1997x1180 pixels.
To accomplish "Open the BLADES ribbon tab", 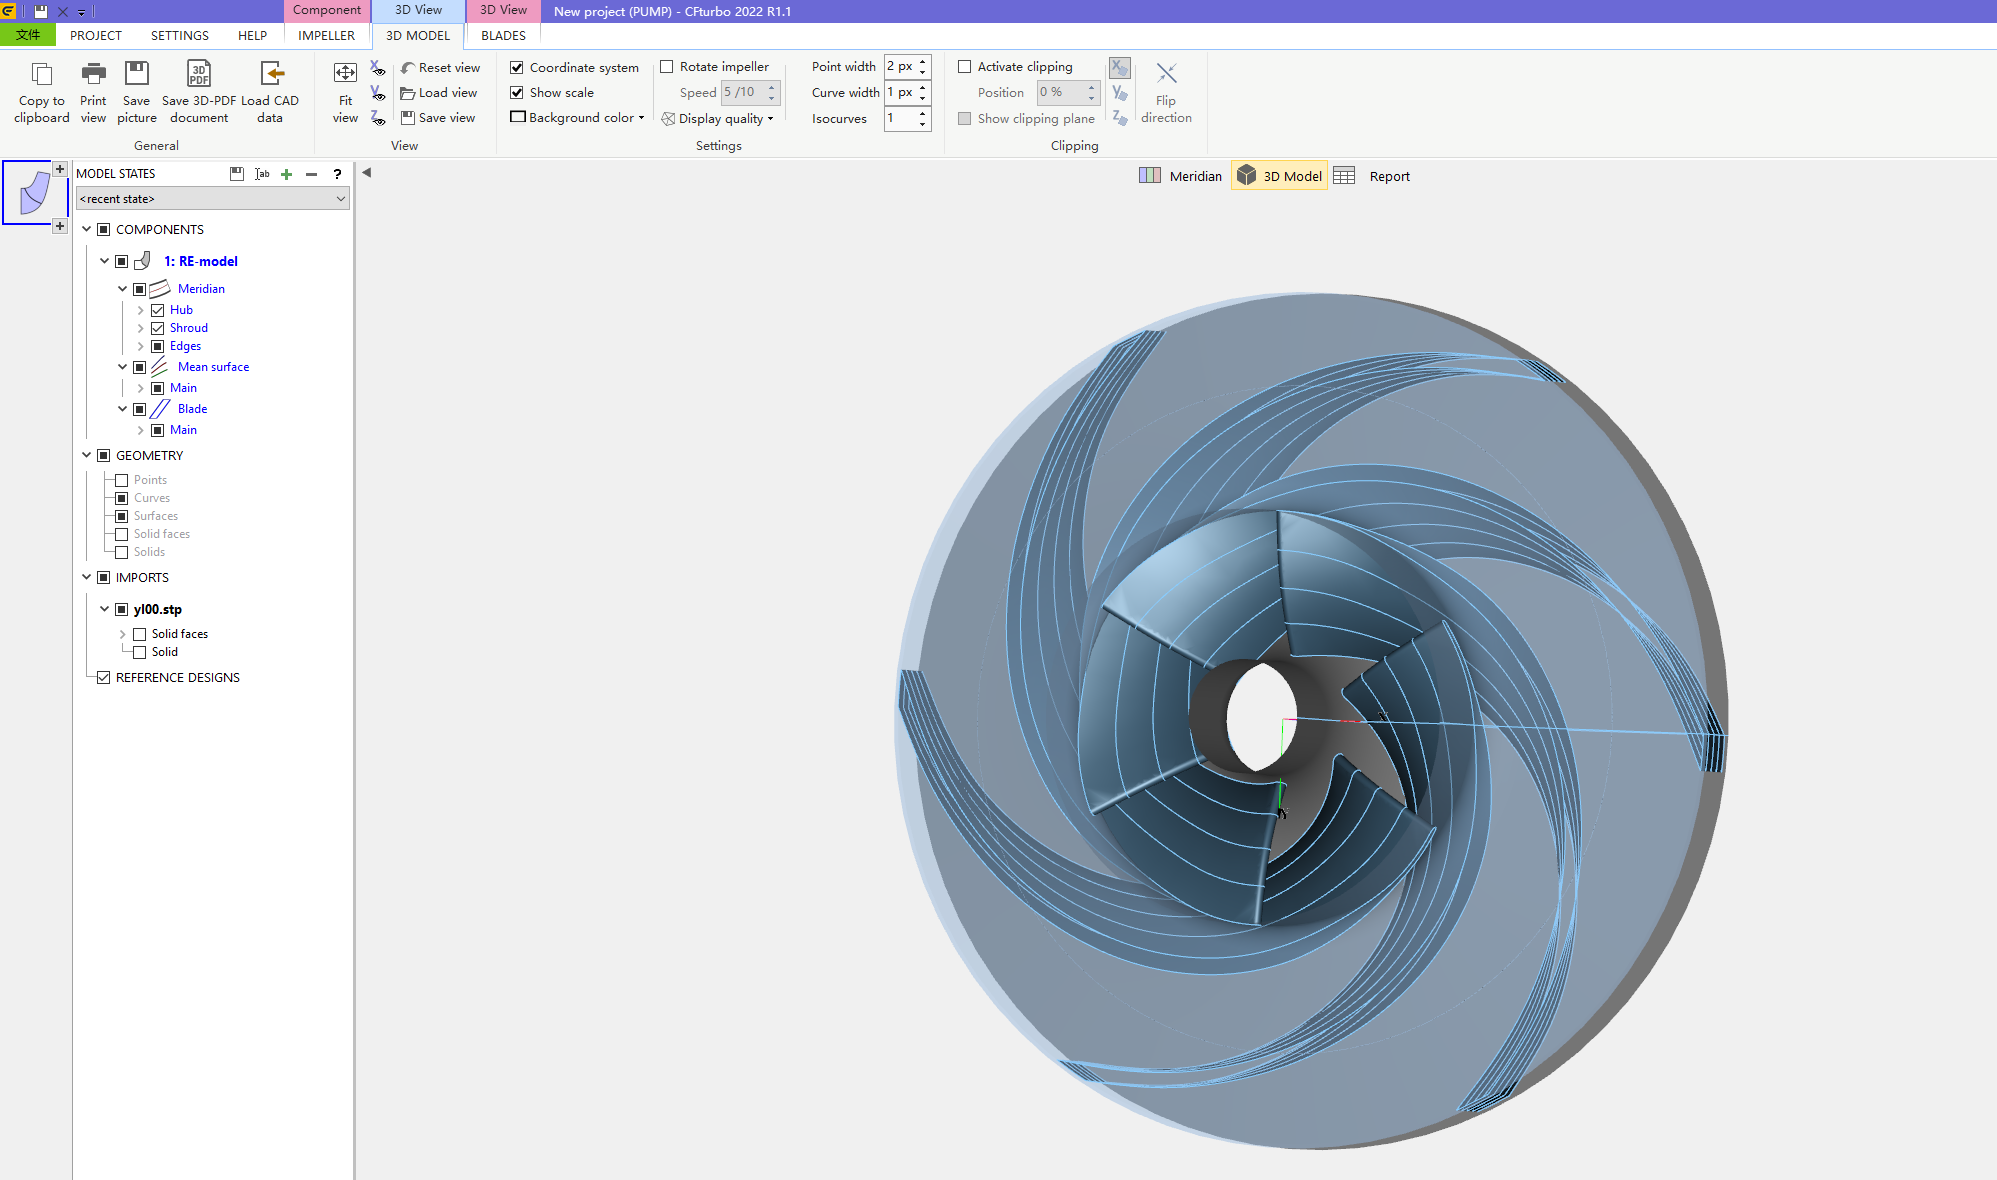I will pos(503,35).
